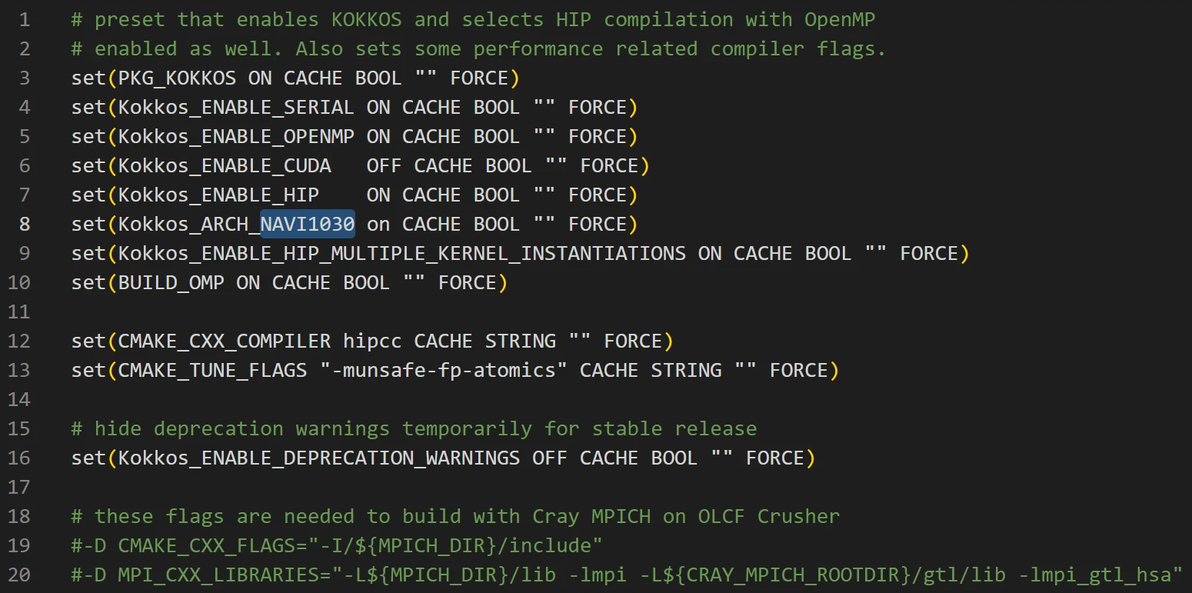The height and width of the screenshot is (593, 1192).
Task: Click line number 1 in the gutter
Action: coord(24,19)
